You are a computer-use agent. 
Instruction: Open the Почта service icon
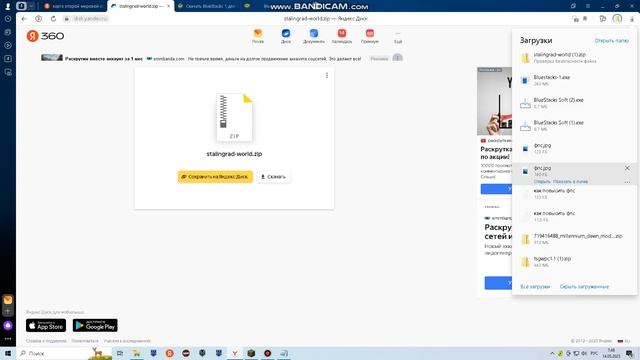[258, 36]
